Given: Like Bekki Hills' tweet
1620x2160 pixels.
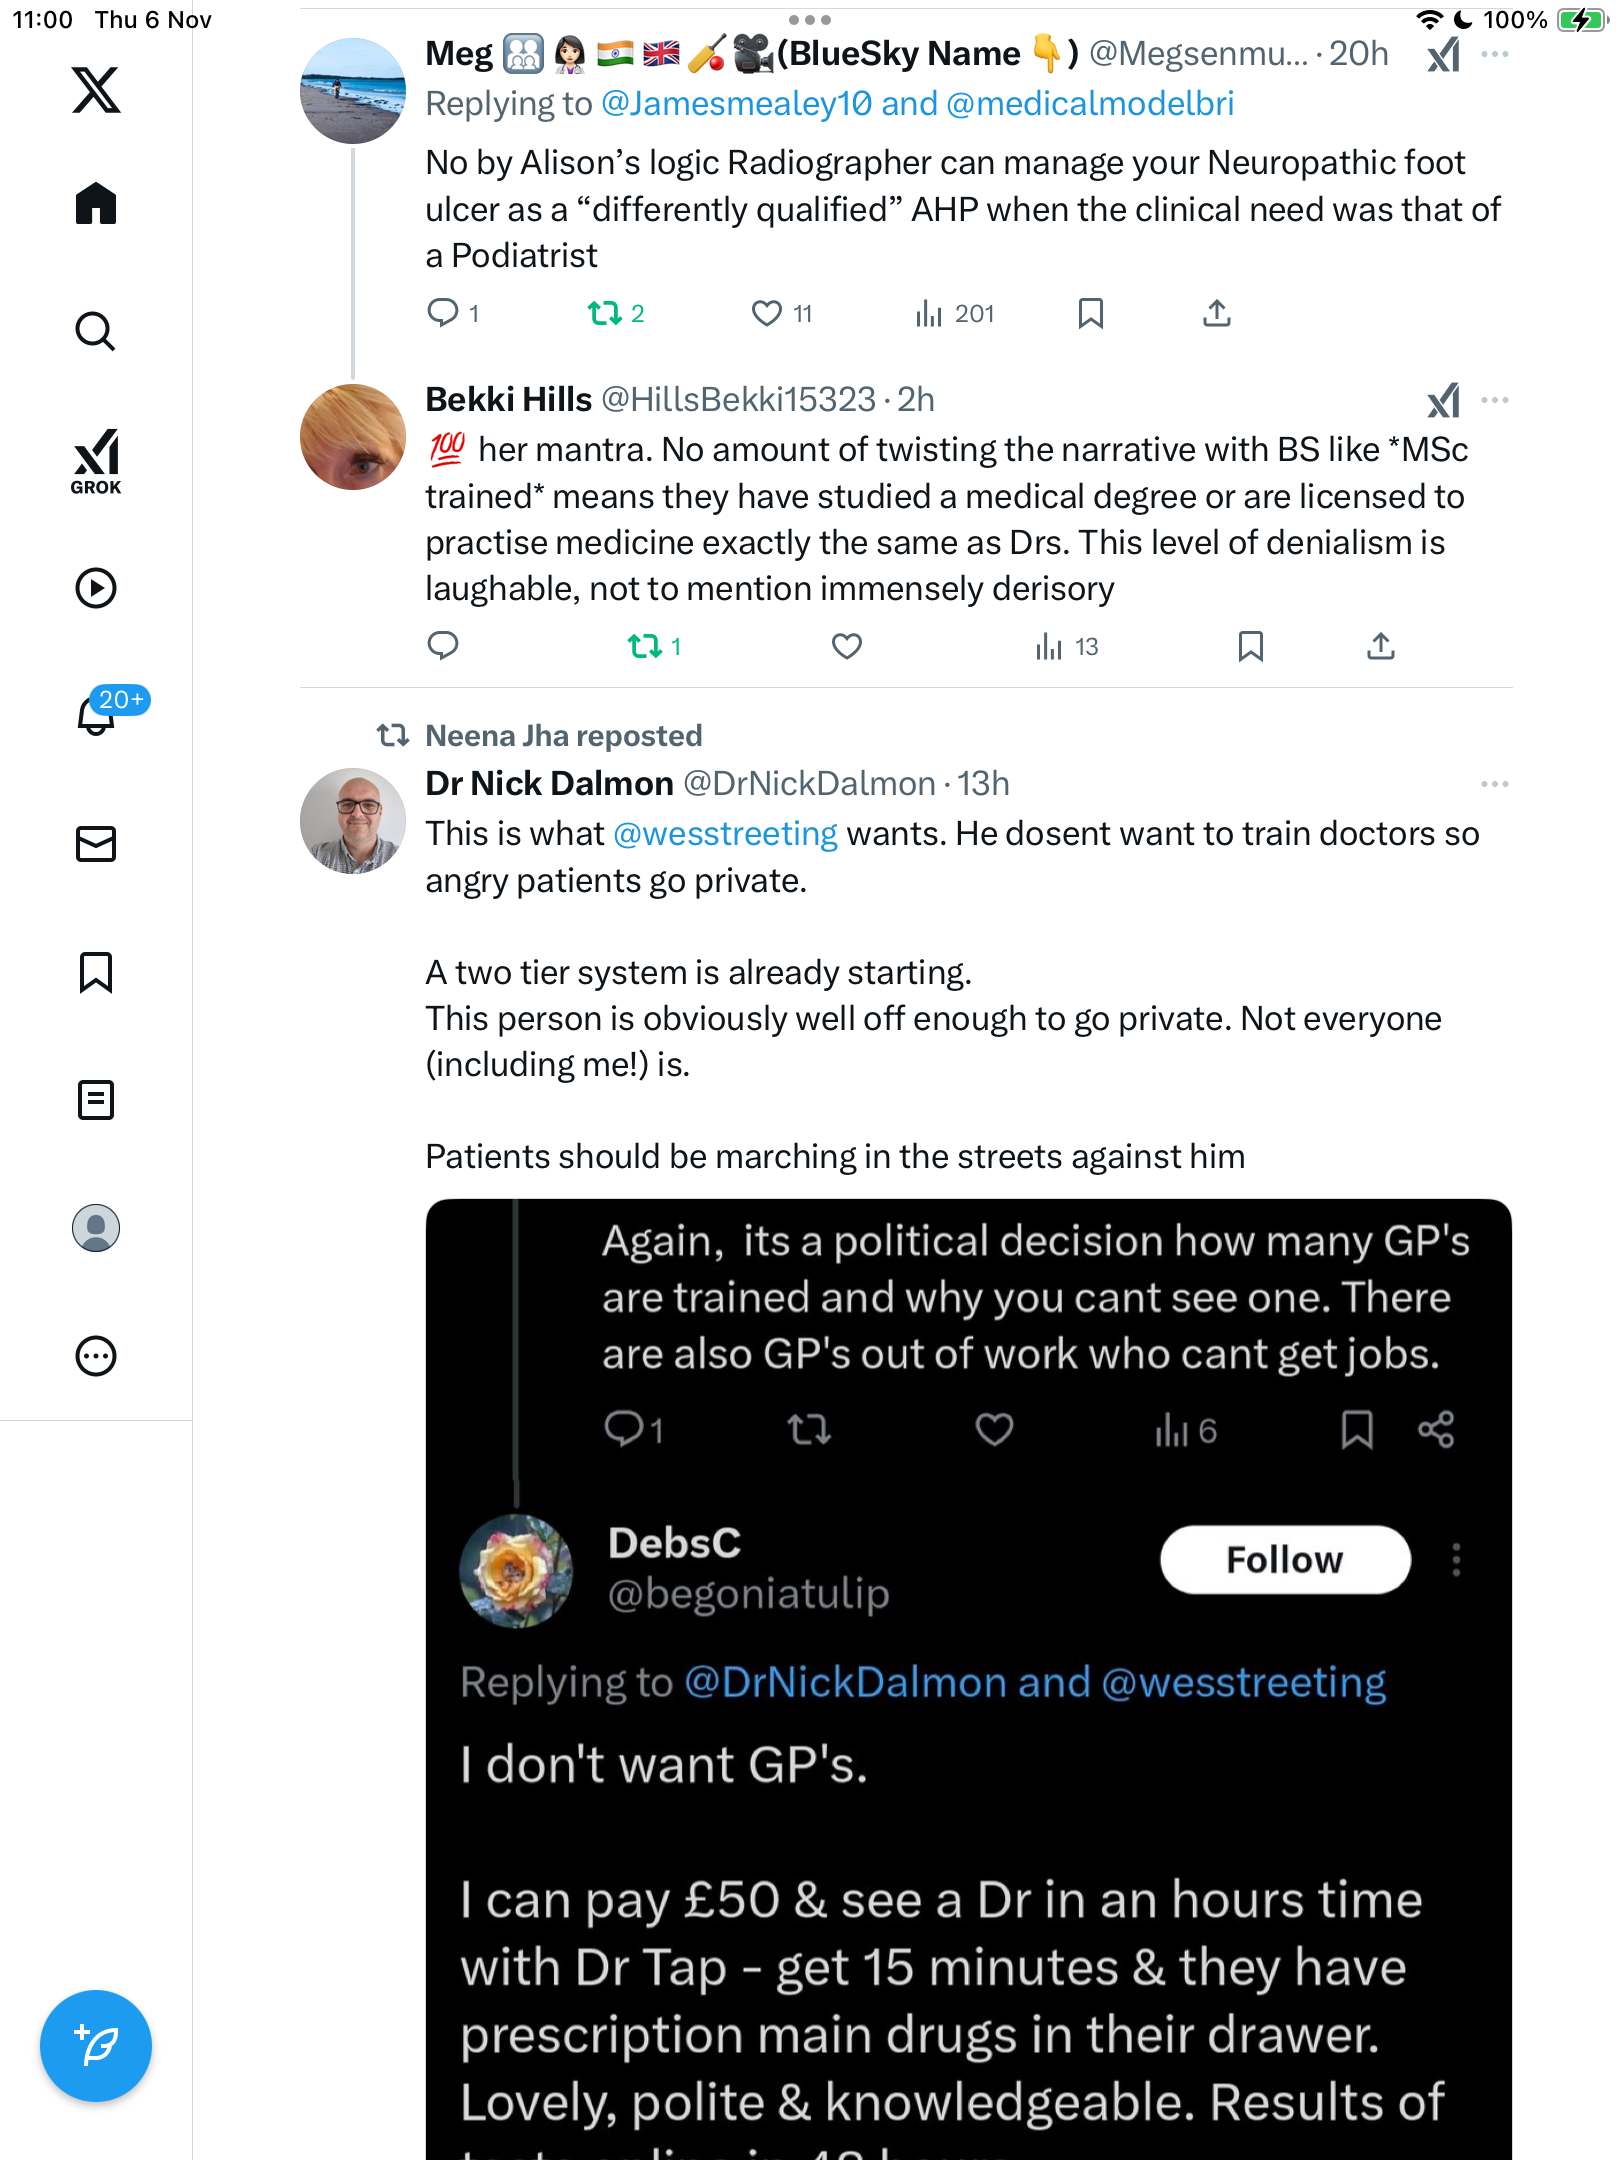Looking at the screenshot, I should (x=846, y=647).
